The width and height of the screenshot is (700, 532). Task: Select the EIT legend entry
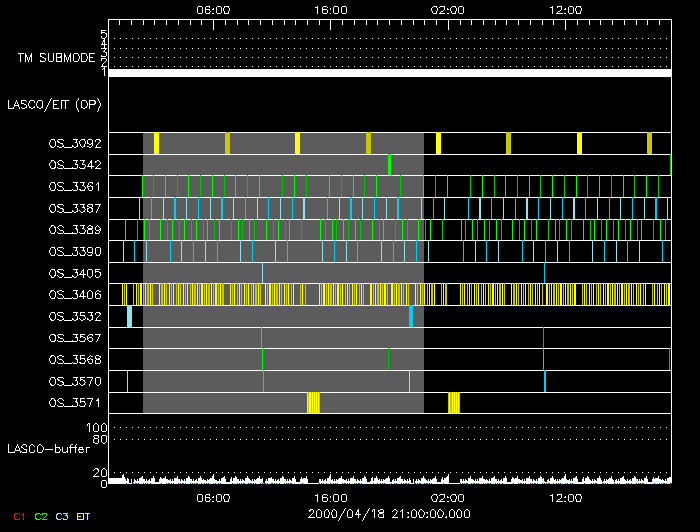pyautogui.click(x=85, y=515)
